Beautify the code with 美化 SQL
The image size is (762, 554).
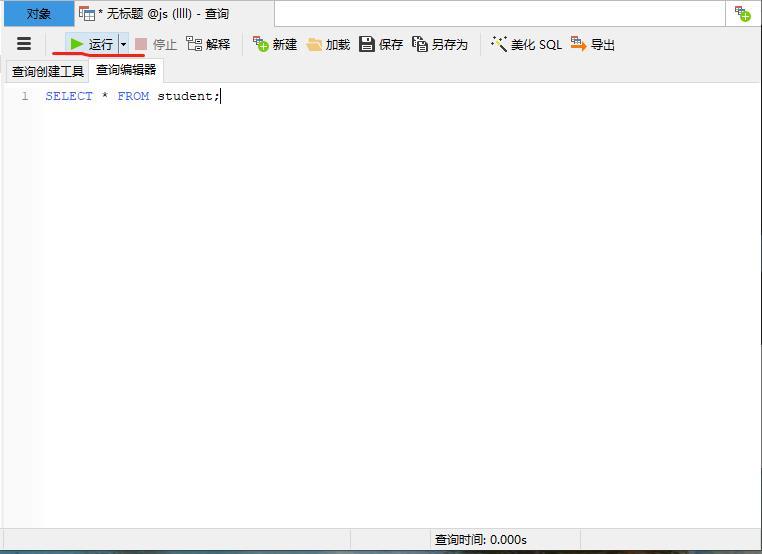click(526, 44)
